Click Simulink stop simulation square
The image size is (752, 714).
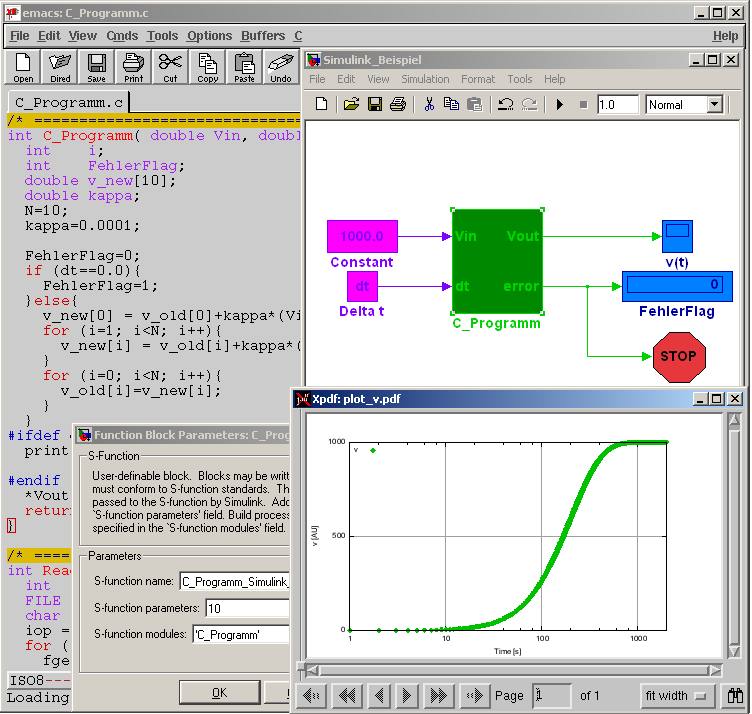point(583,105)
